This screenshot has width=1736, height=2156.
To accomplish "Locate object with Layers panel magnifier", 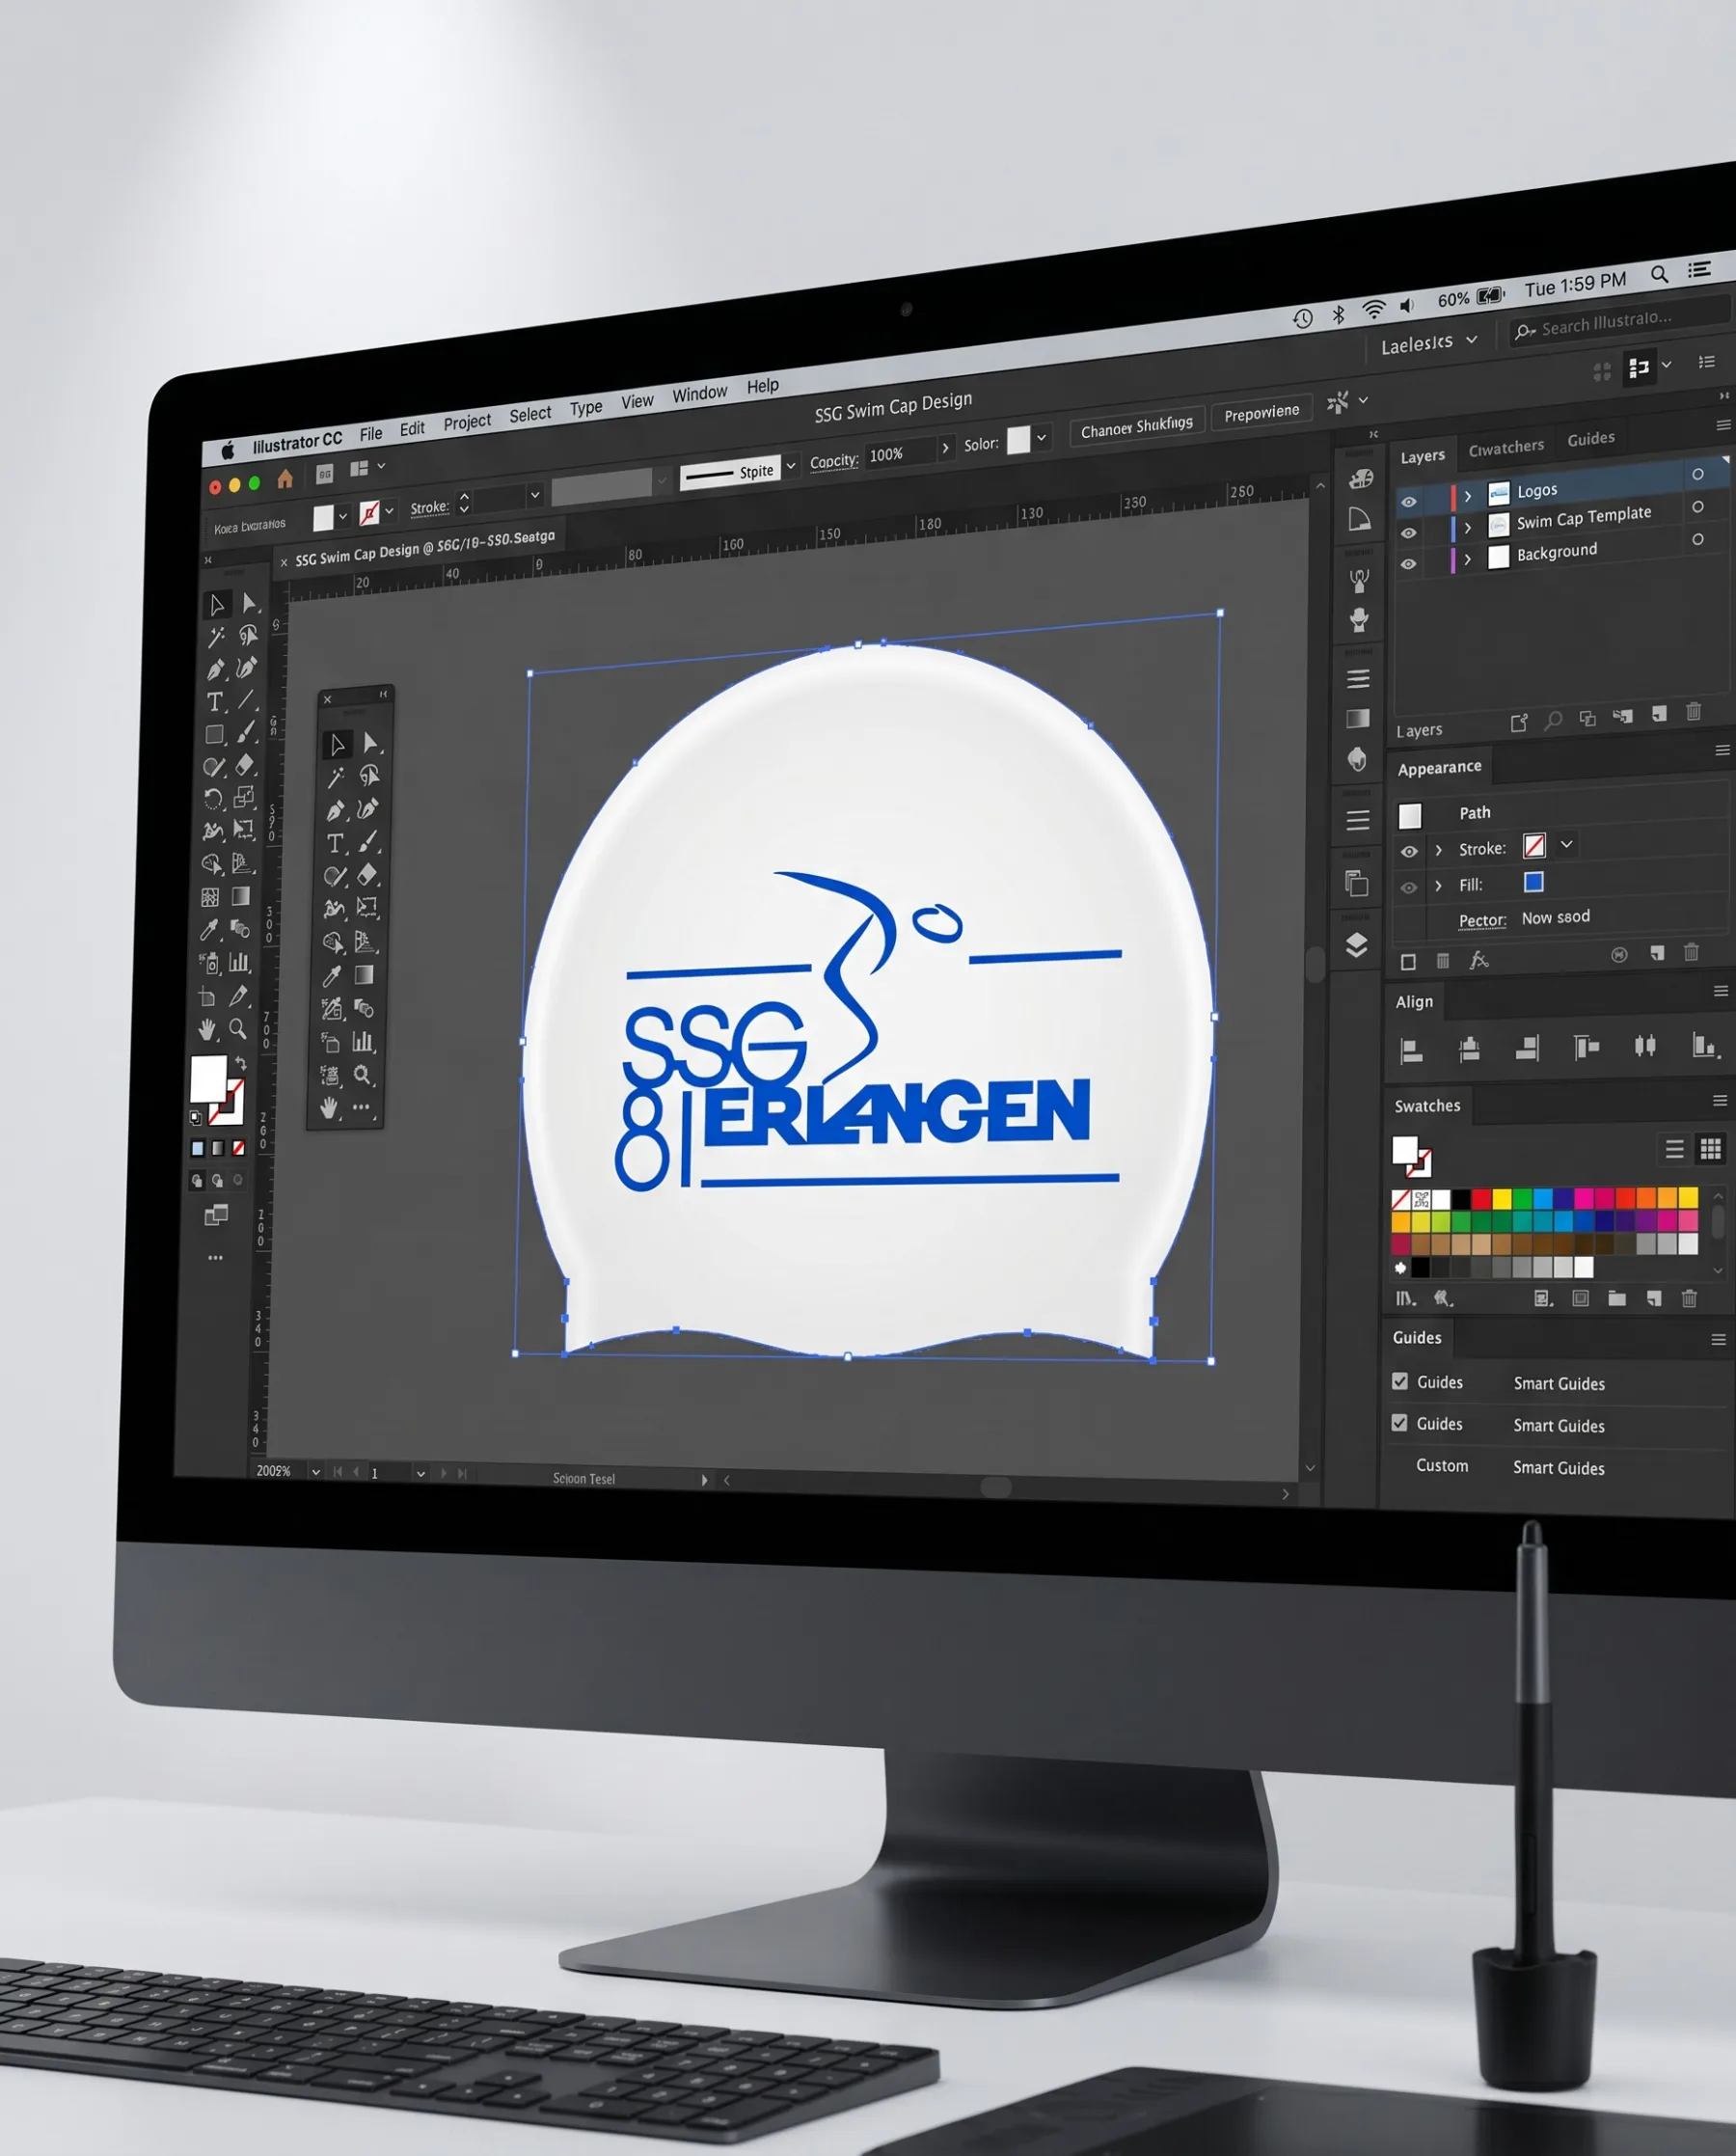I will pyautogui.click(x=1553, y=720).
